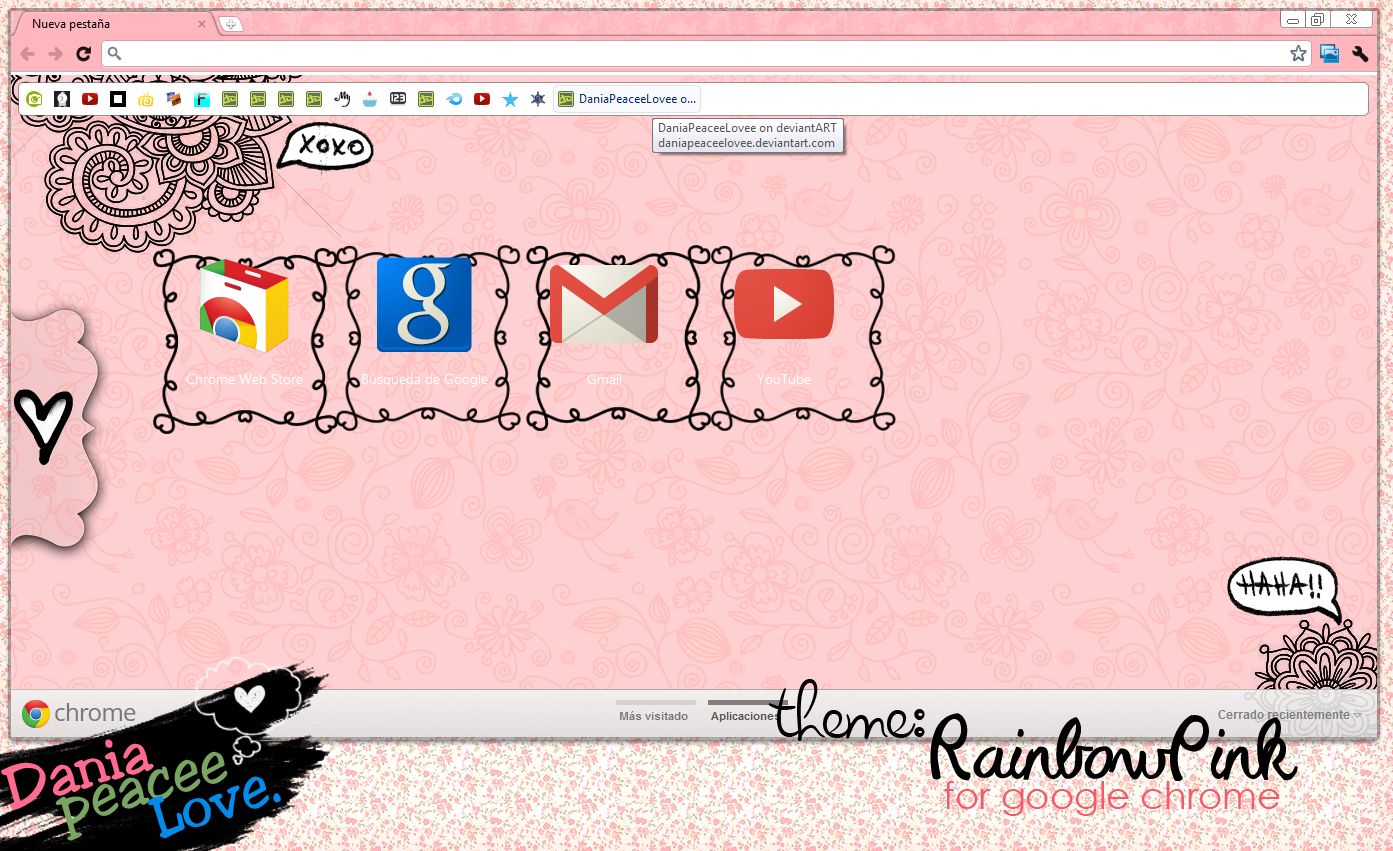Click the chrome logo in the footer
Image resolution: width=1393 pixels, height=851 pixels.
click(79, 713)
